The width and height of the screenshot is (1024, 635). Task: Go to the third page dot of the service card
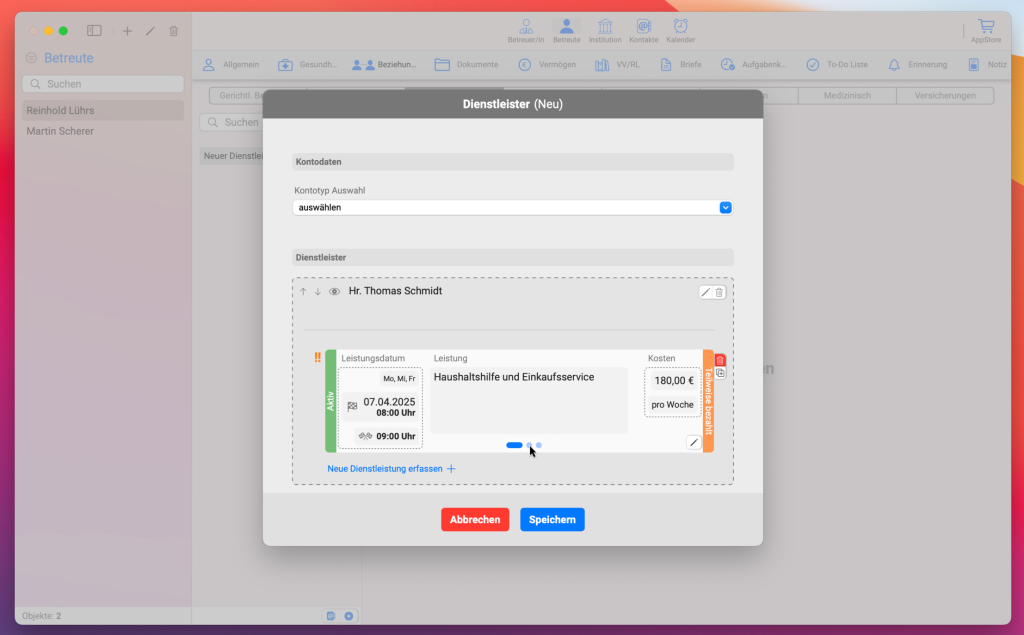(x=539, y=445)
